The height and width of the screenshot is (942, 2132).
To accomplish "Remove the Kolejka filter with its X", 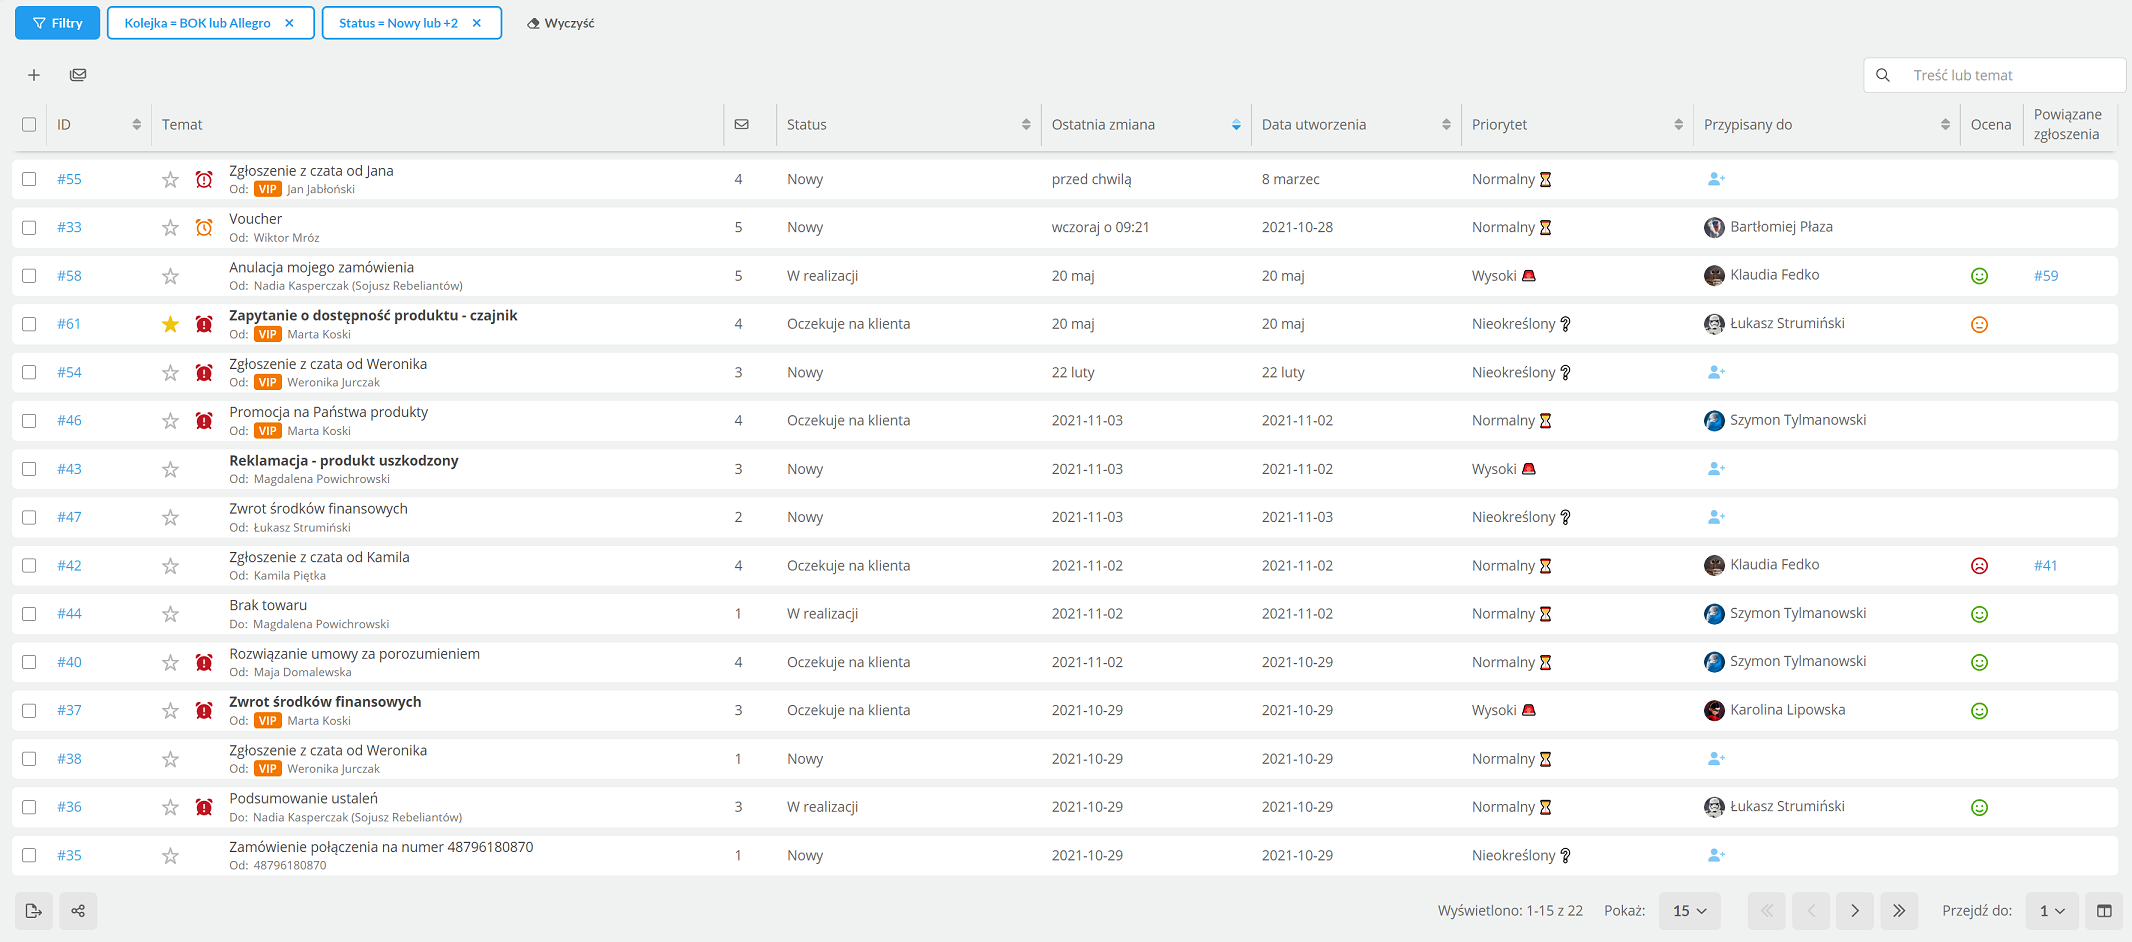I will [x=290, y=23].
